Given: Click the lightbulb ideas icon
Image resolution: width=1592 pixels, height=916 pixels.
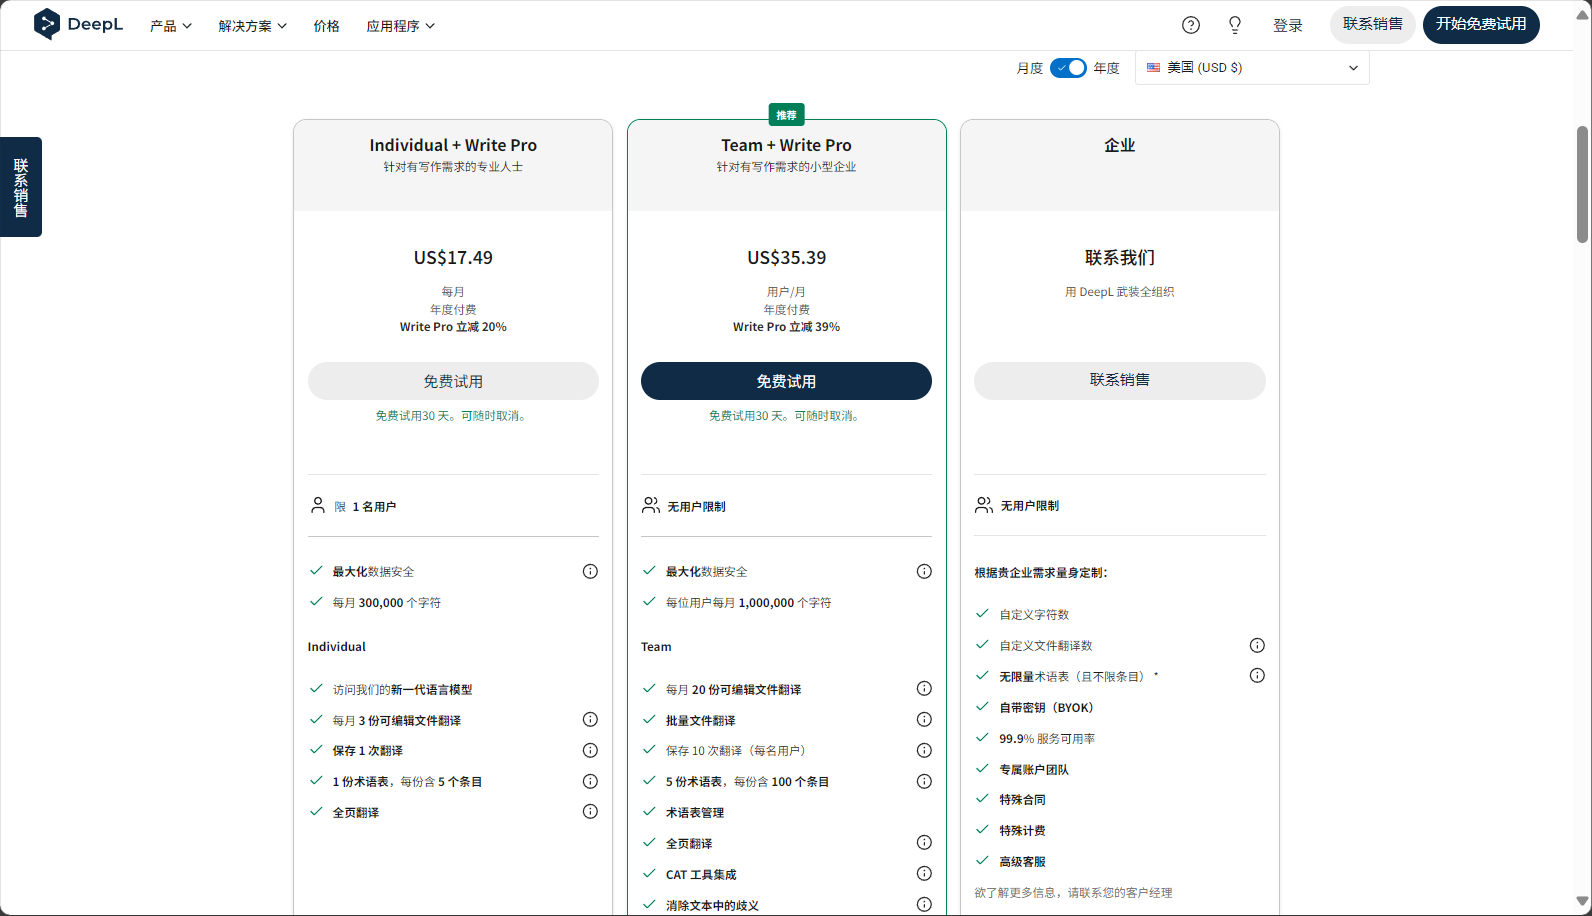Looking at the screenshot, I should (x=1235, y=25).
